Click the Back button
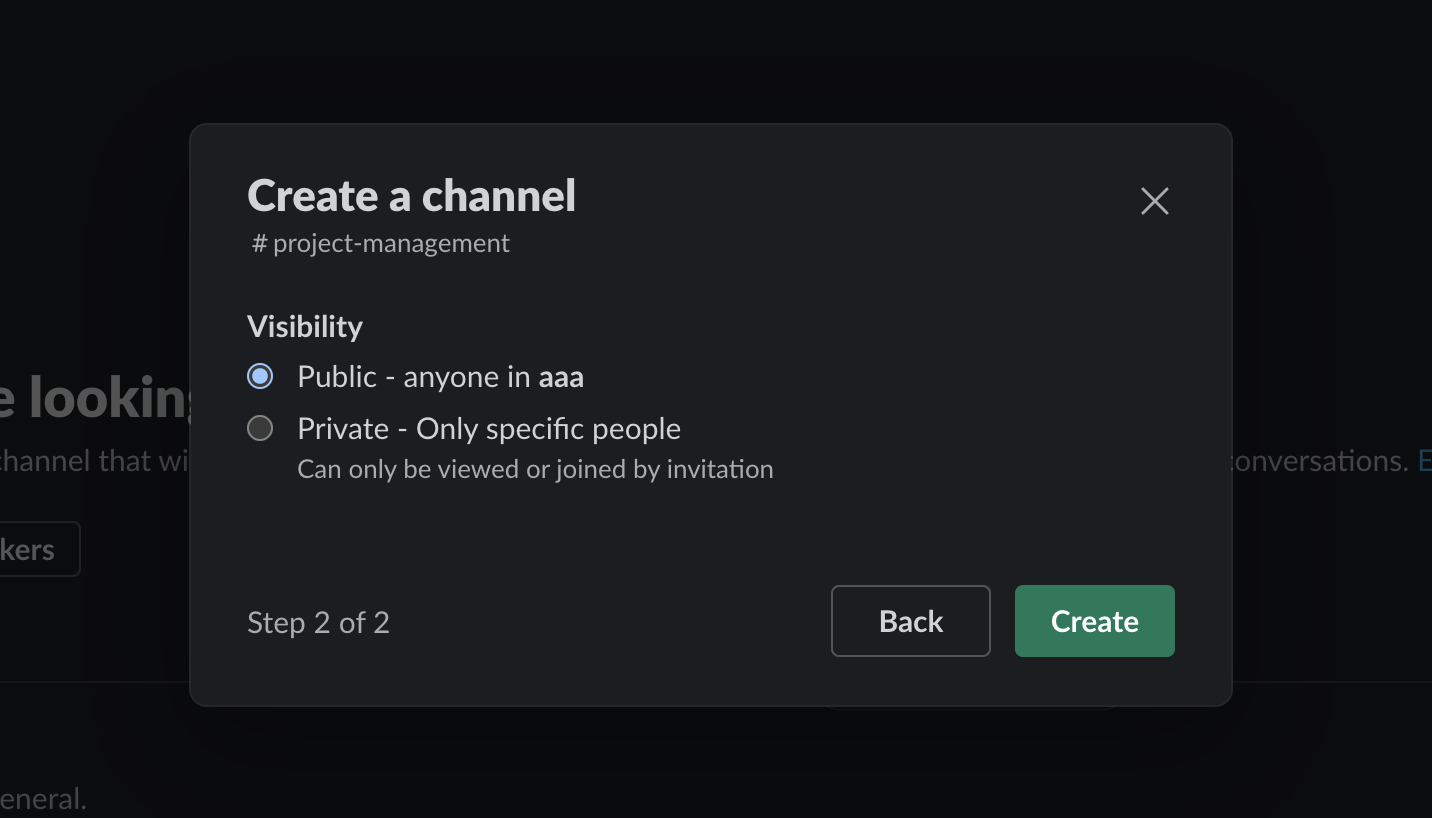Screen dimensions: 1432x818 click(910, 621)
